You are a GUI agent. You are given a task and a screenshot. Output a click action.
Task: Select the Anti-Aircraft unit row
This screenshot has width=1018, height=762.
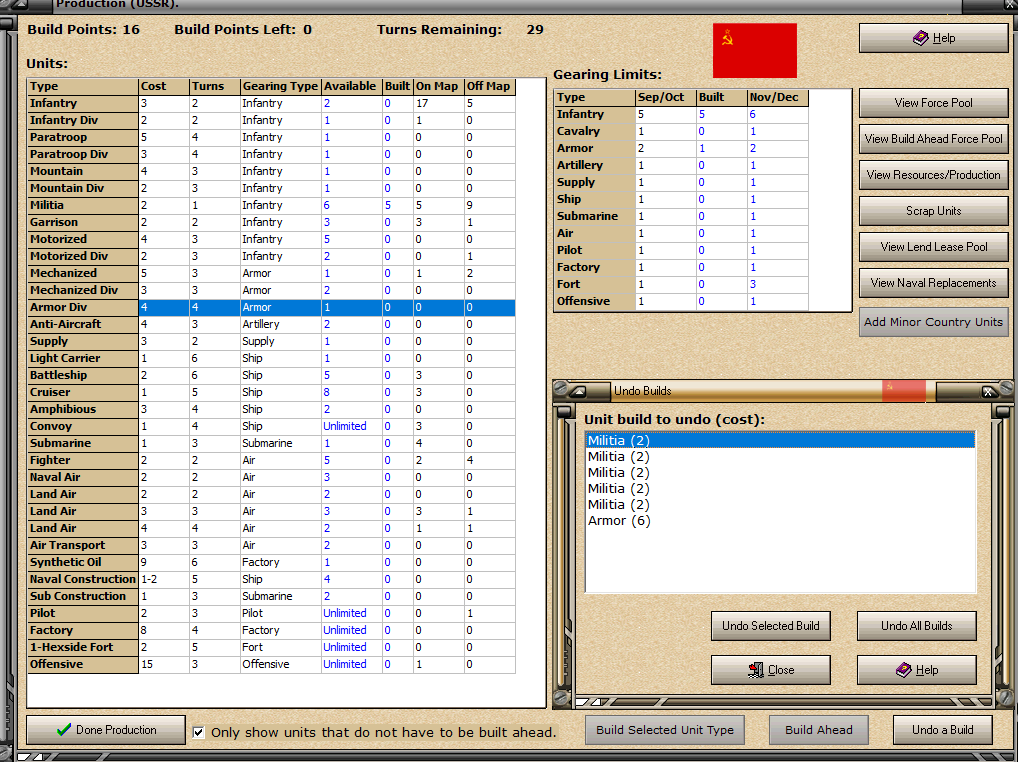point(271,324)
